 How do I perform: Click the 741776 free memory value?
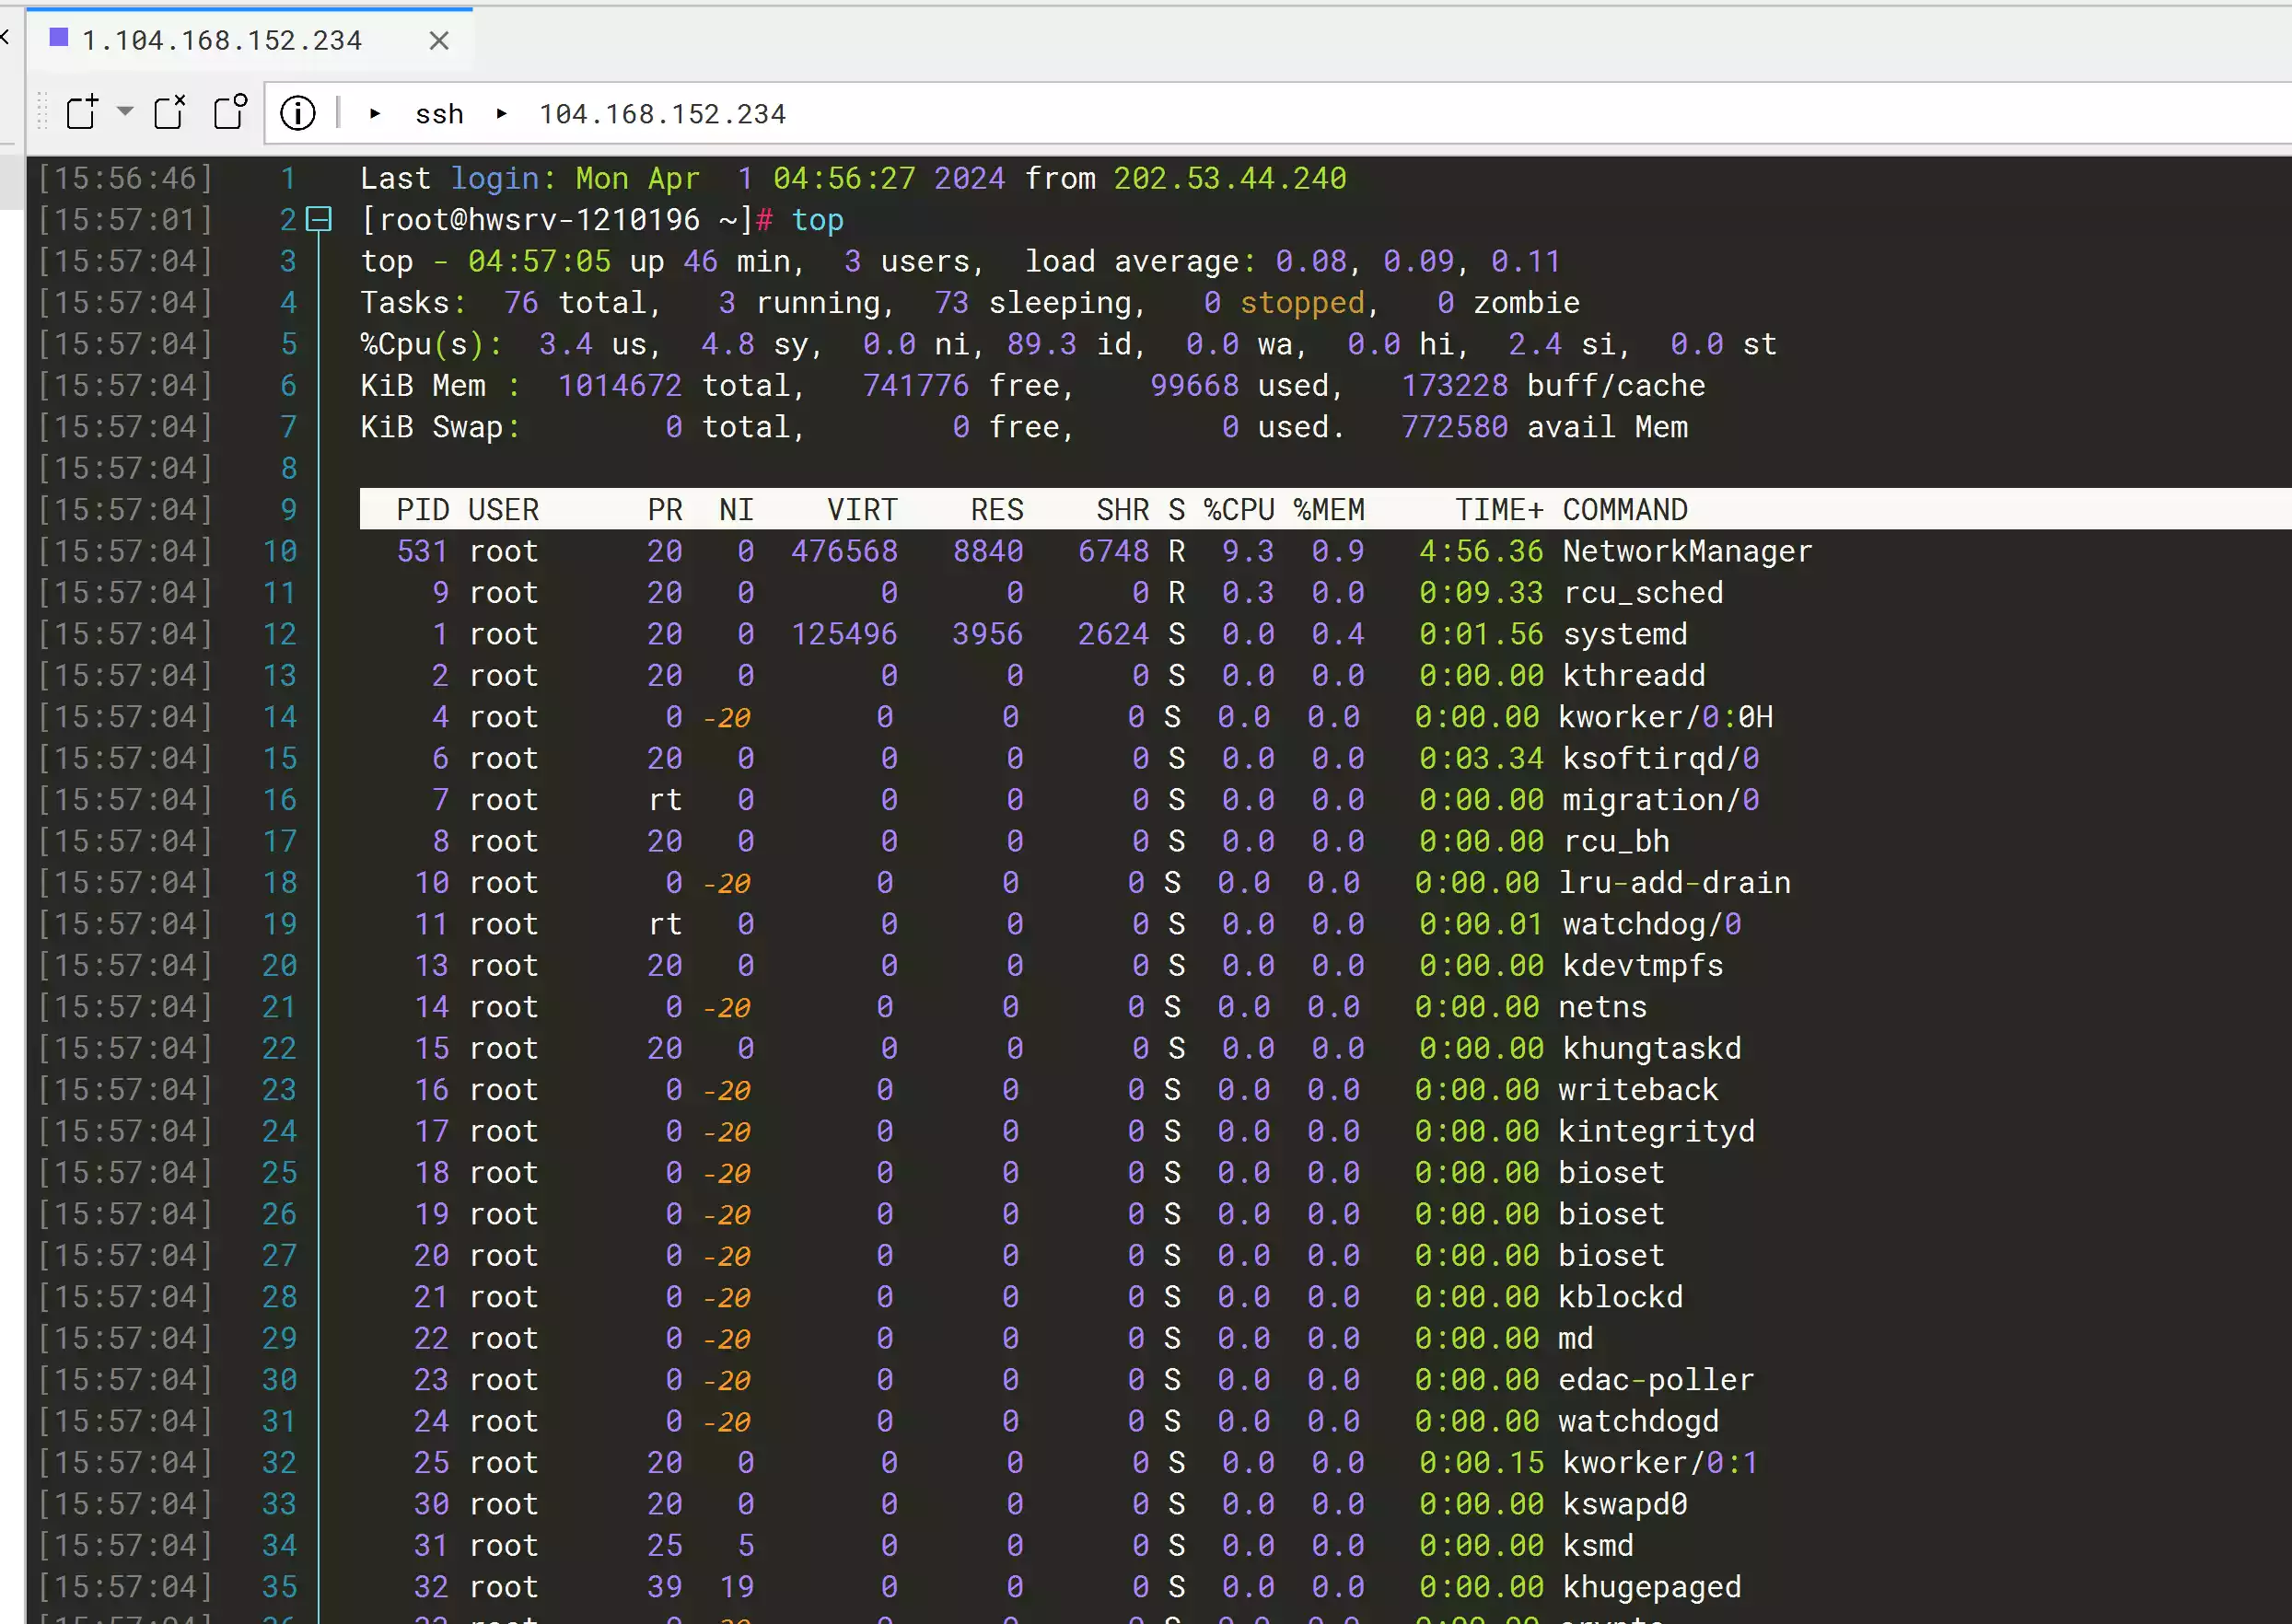coord(916,386)
